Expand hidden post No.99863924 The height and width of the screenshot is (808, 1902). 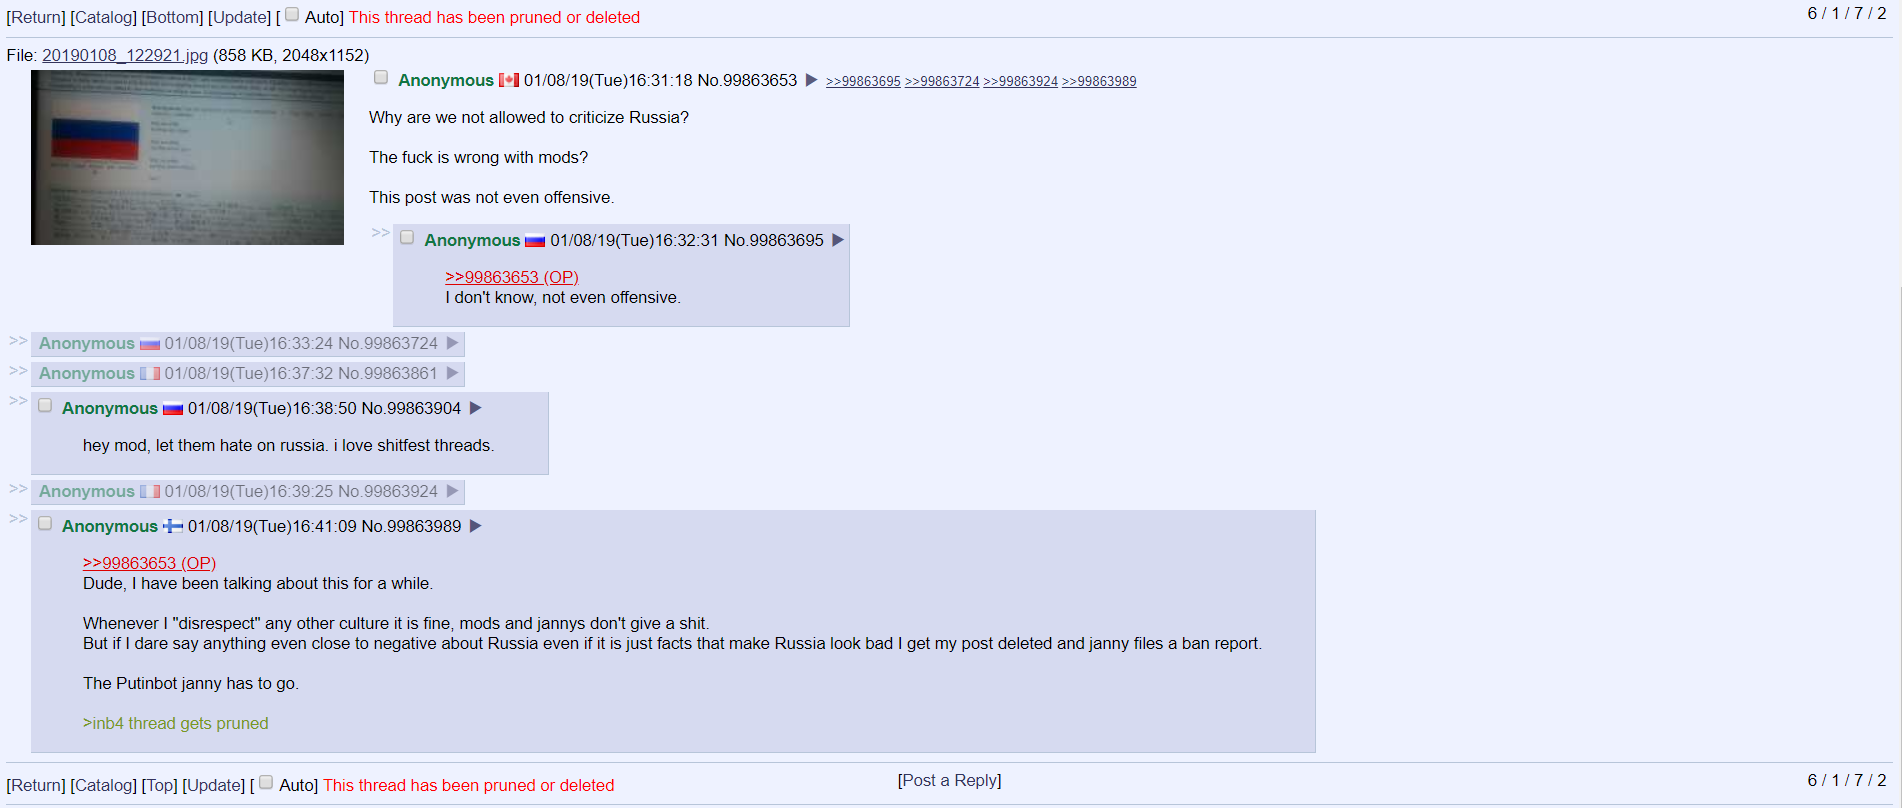(18, 489)
